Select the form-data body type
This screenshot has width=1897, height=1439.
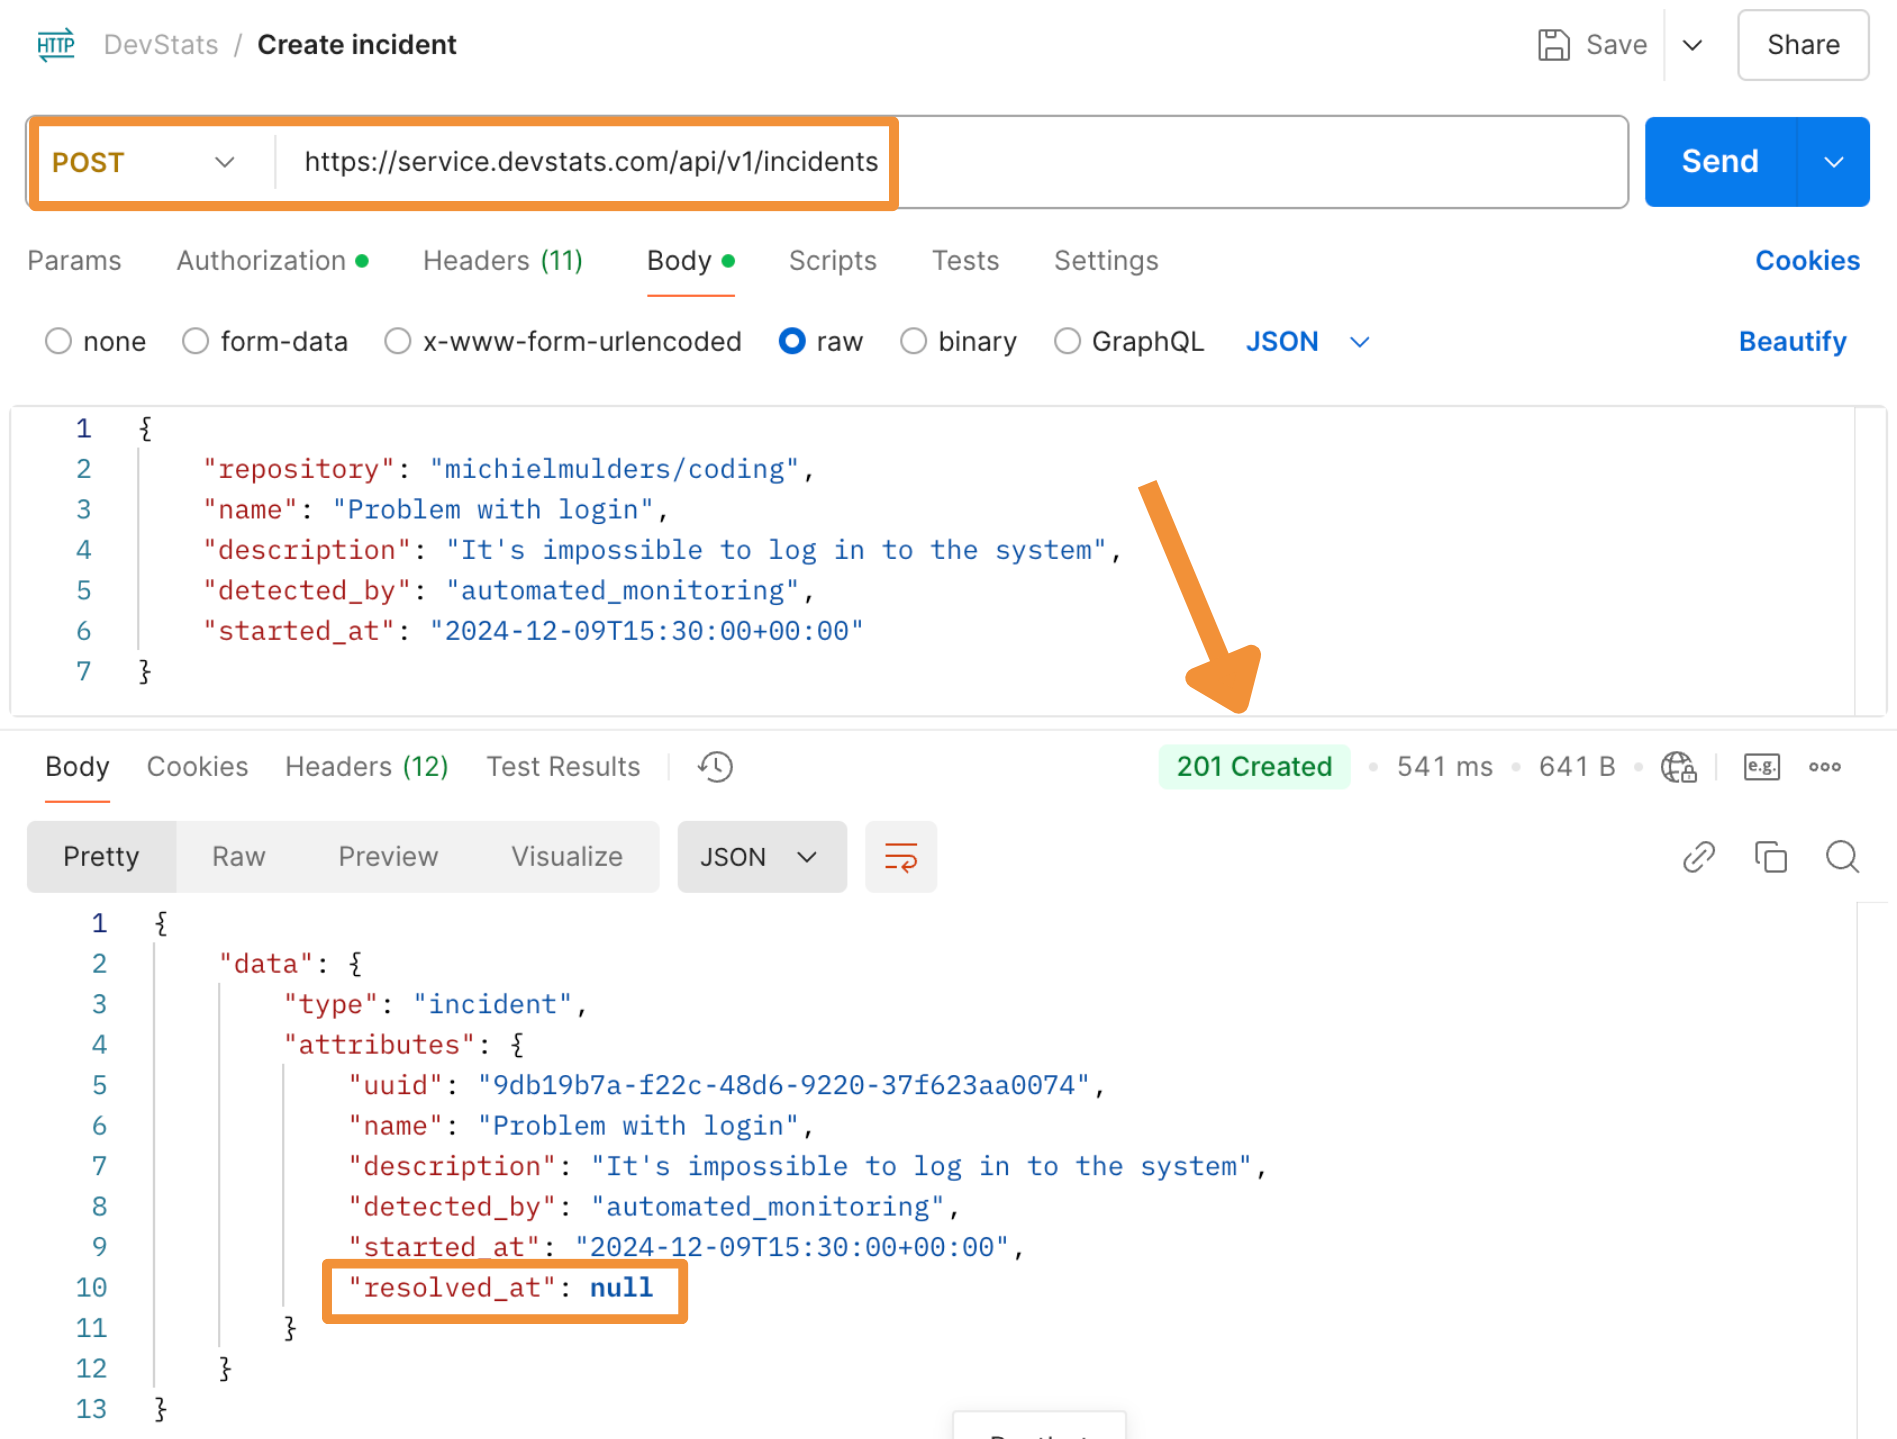[265, 342]
